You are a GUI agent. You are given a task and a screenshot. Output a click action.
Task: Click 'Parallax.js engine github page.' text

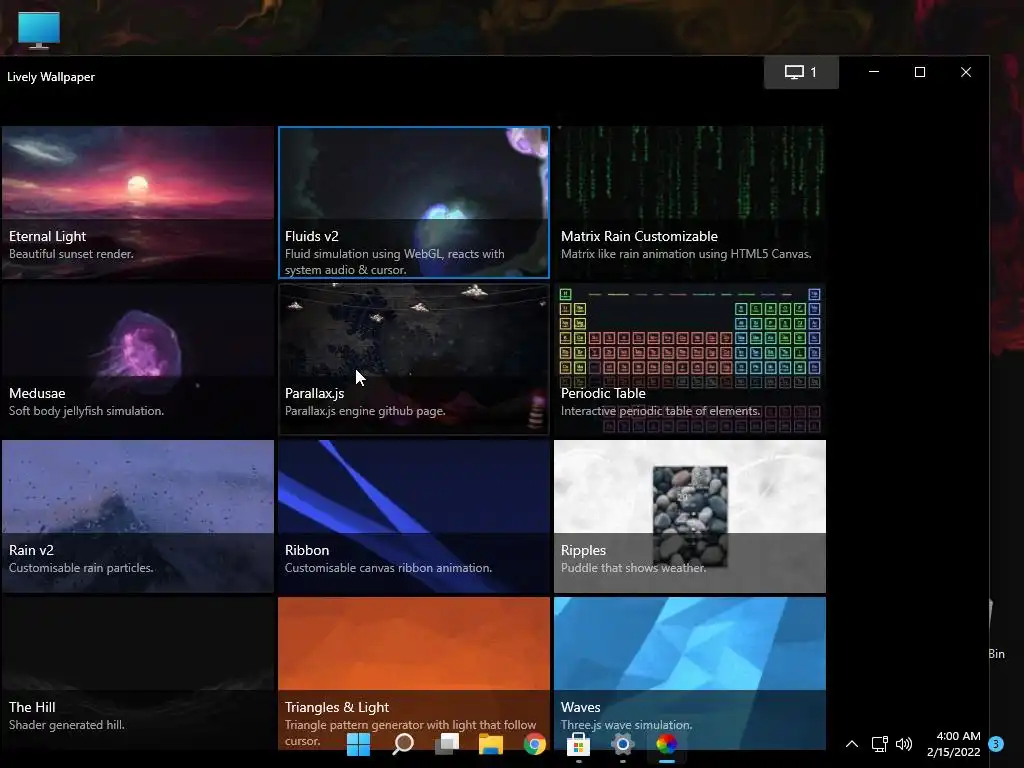(365, 411)
